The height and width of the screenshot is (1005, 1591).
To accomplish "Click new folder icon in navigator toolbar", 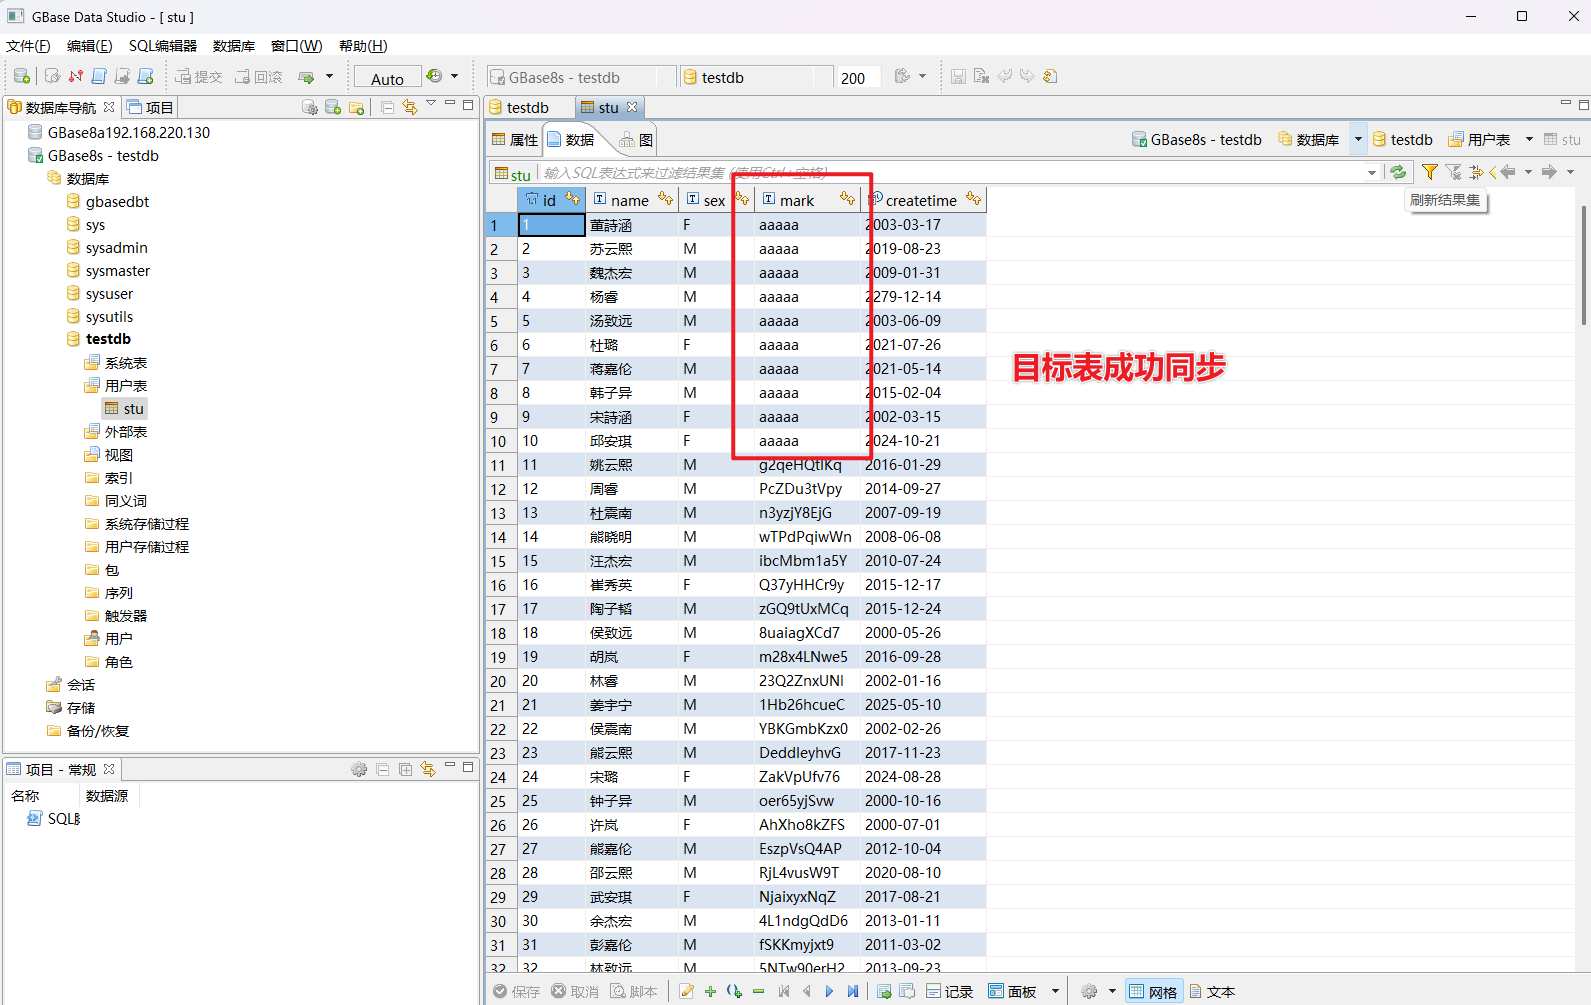I will [357, 107].
